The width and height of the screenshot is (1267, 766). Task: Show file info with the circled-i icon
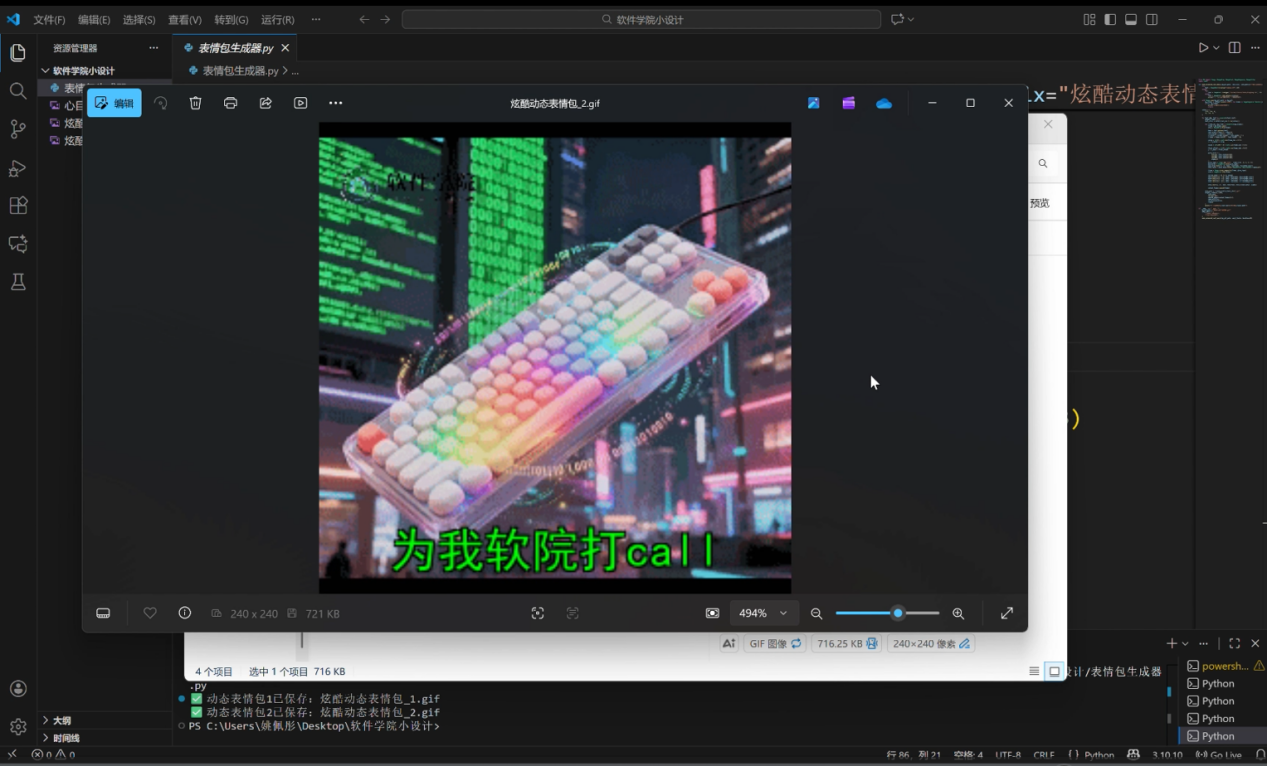185,613
